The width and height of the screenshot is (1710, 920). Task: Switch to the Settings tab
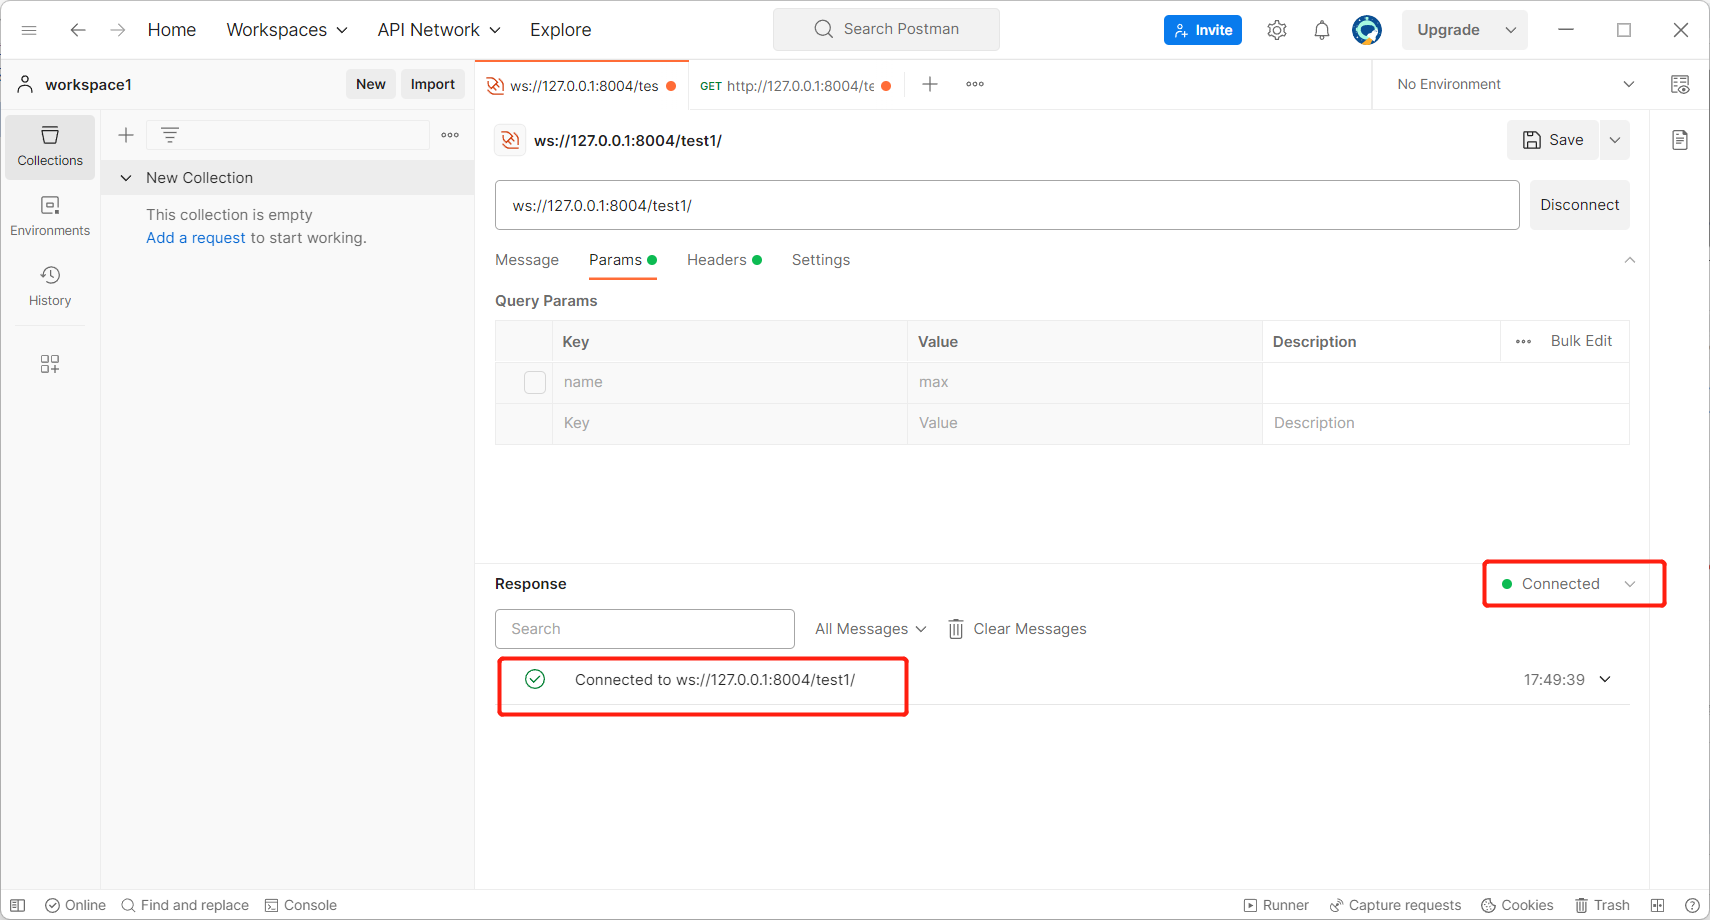coord(821,260)
